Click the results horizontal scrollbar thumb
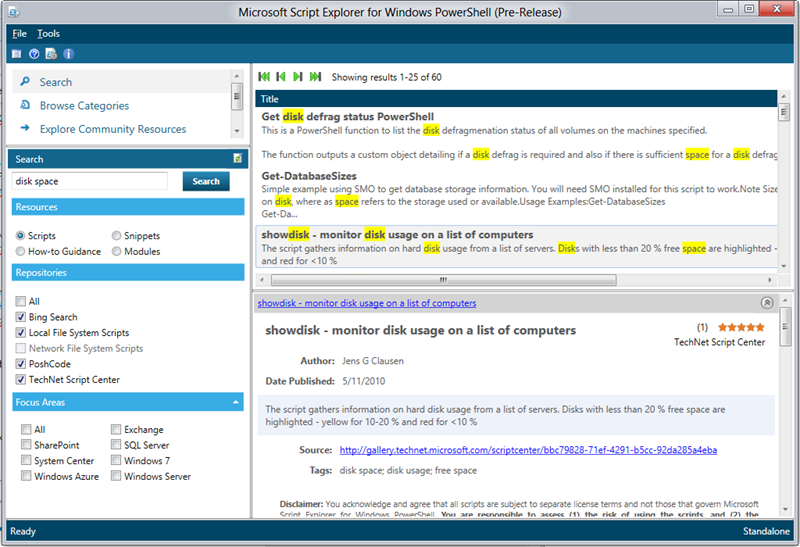Viewport: 800px width, 547px height. click(x=443, y=280)
